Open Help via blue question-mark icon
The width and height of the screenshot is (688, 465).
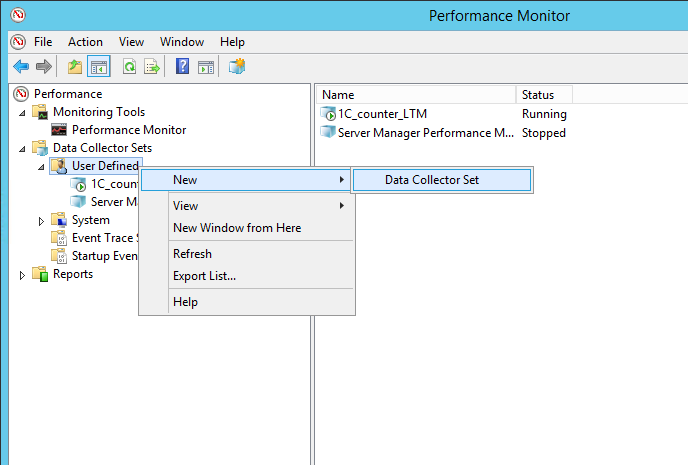click(182, 67)
